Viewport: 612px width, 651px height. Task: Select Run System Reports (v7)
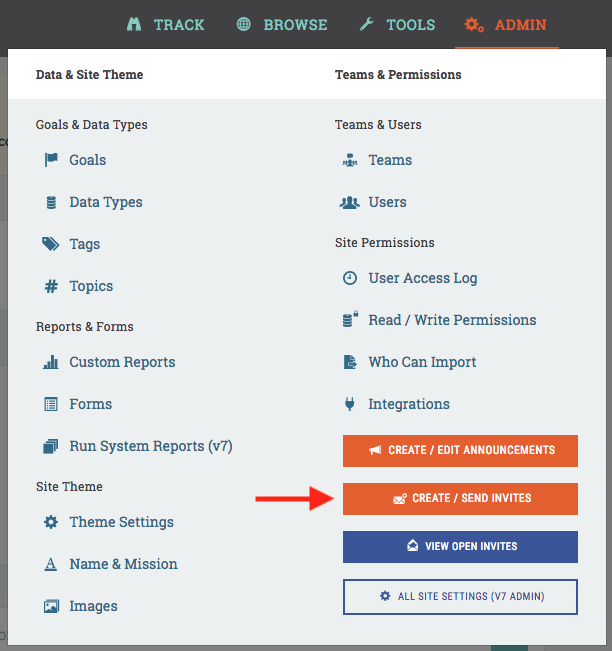[150, 446]
